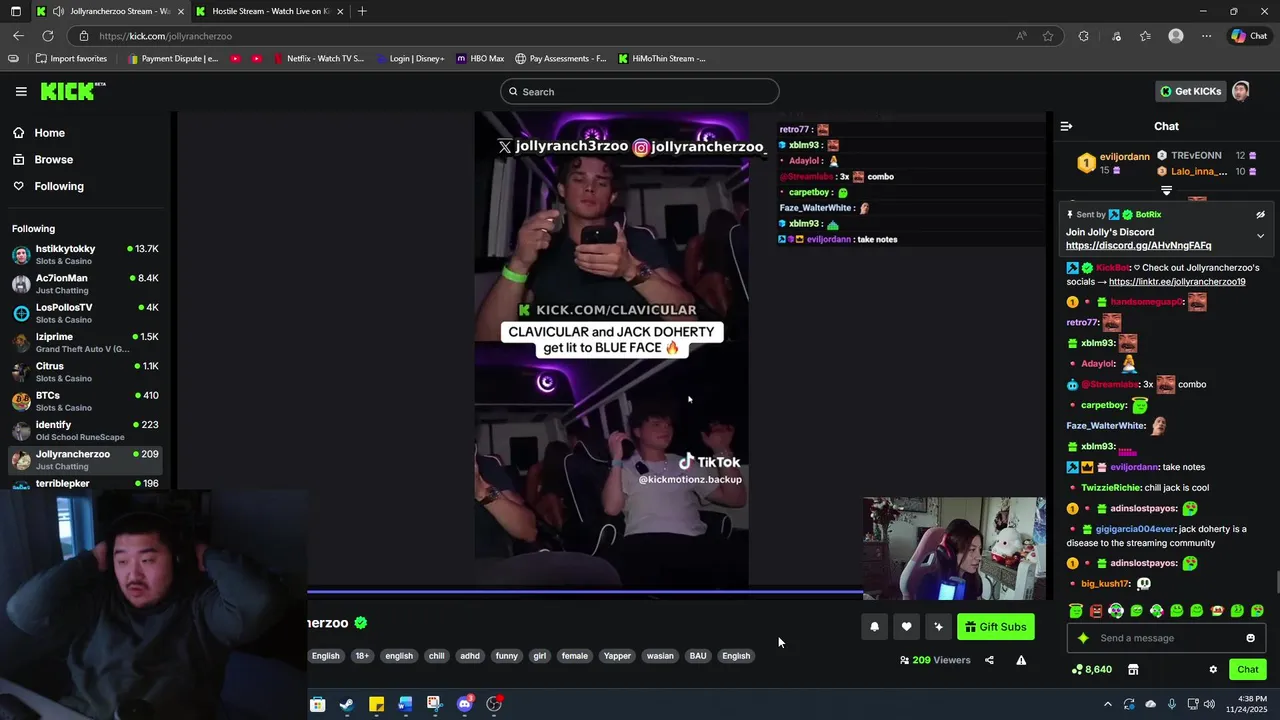
Task: Open the Login | Disney+ bookmark
Action: (x=410, y=58)
